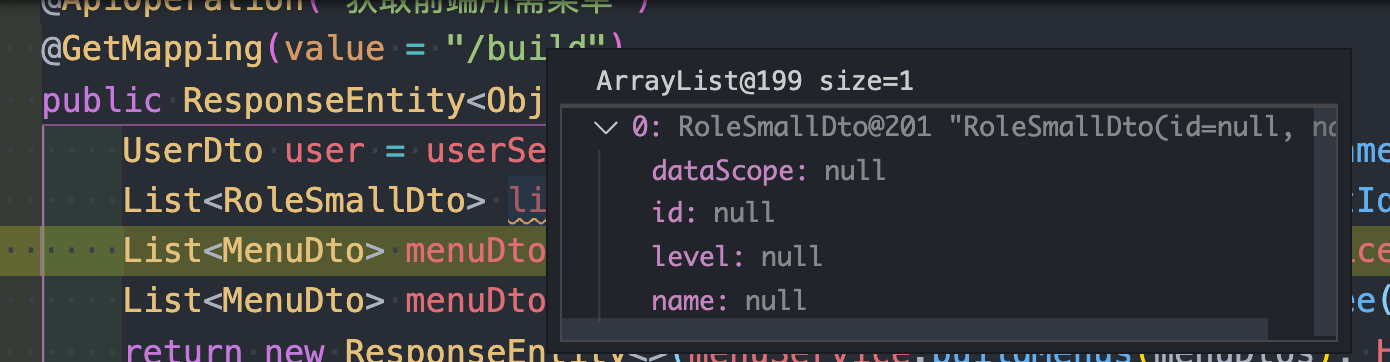
Task: Click 'ResponseEntity<Obj' return type text
Action: click(x=363, y=101)
